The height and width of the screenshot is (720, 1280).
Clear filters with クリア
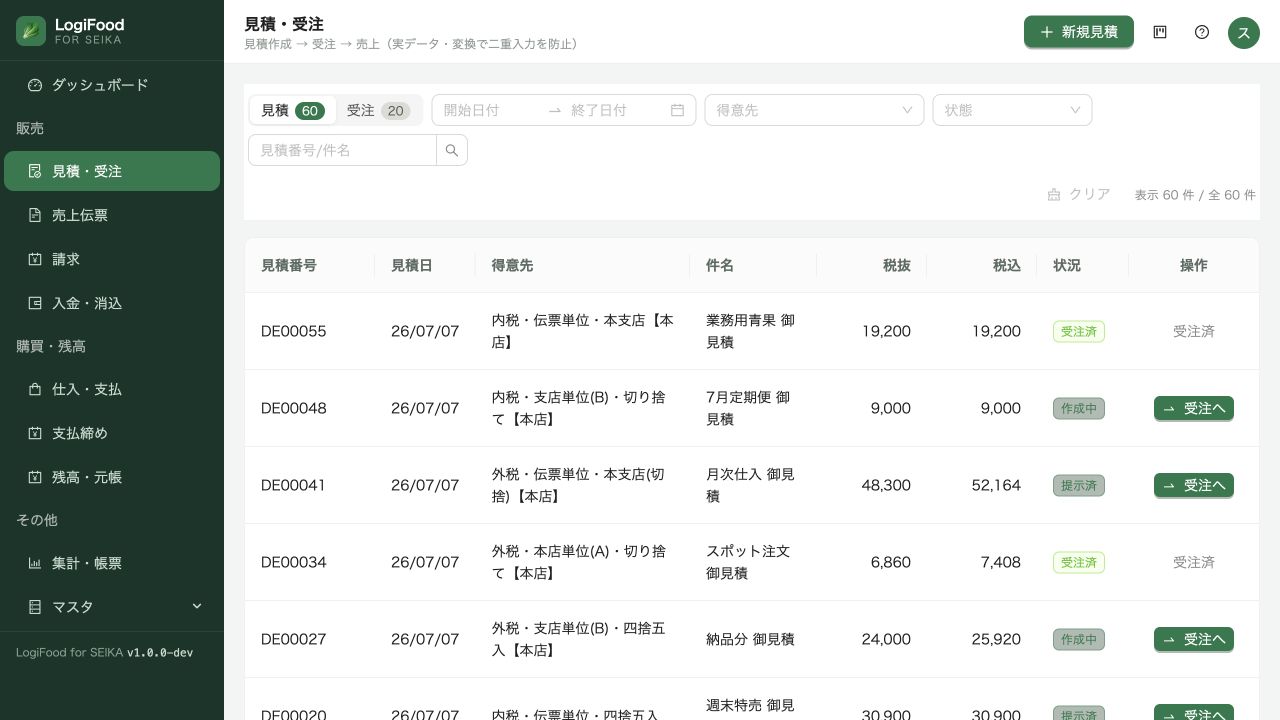1079,194
